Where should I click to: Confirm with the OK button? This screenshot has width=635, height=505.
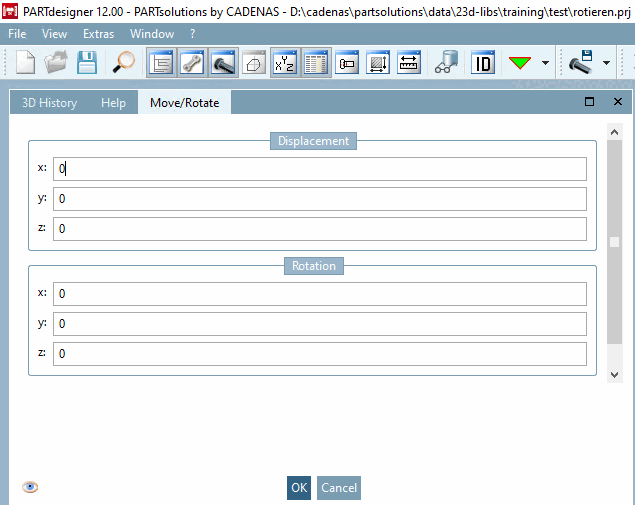coord(299,488)
